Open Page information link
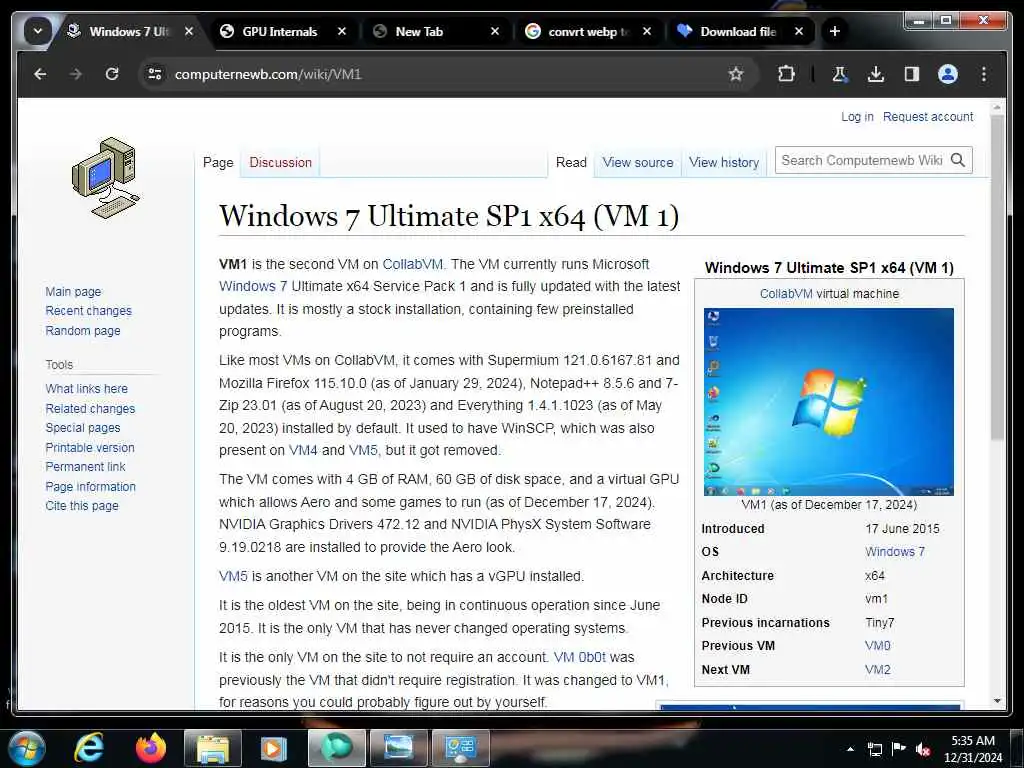The image size is (1024, 768). (90, 486)
